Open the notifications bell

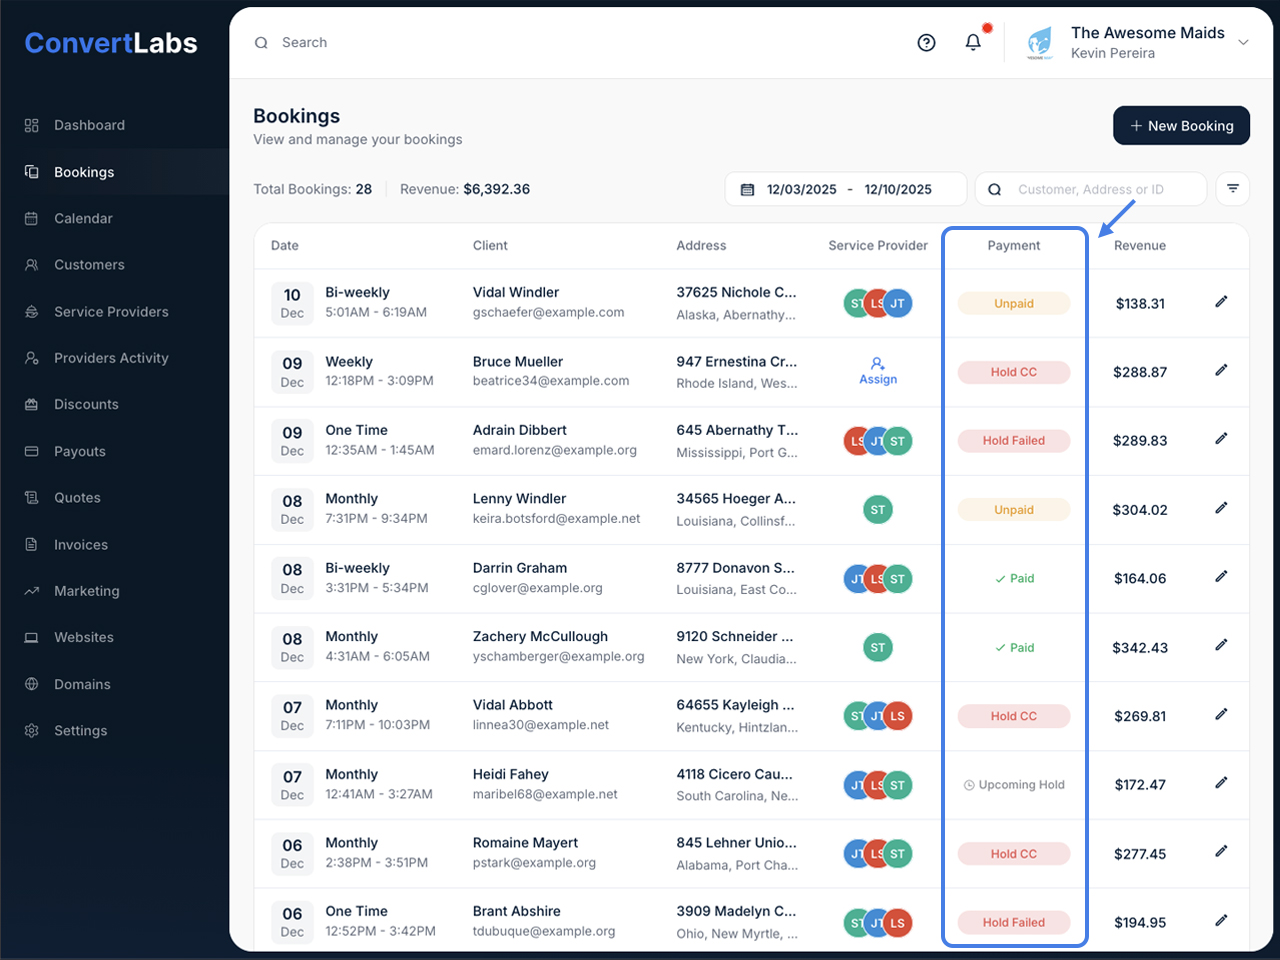click(x=973, y=43)
